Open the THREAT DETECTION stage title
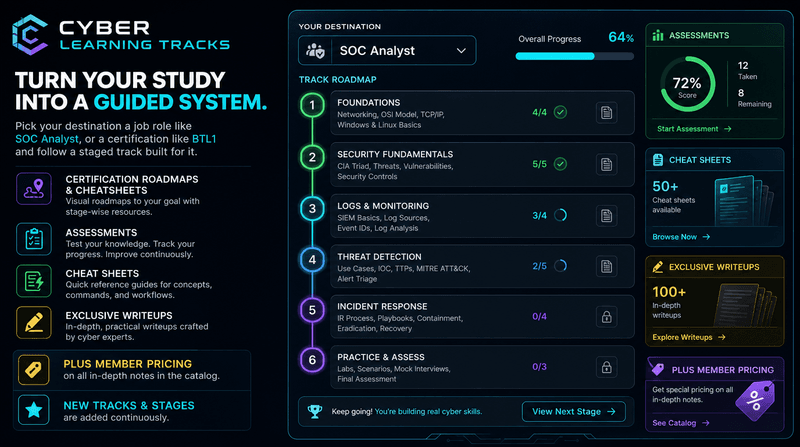Viewport: 800px width, 447px height. click(x=379, y=257)
